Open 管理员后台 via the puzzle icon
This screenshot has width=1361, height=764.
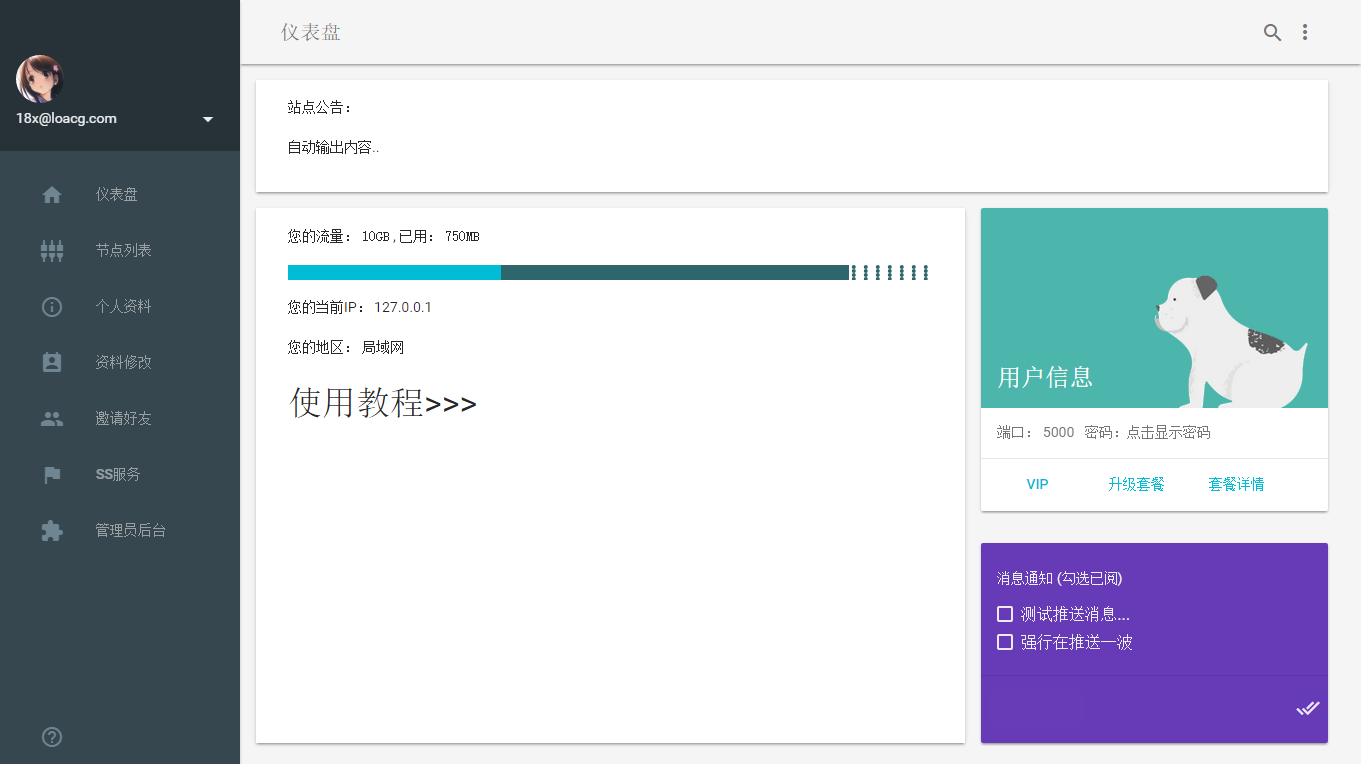[51, 530]
